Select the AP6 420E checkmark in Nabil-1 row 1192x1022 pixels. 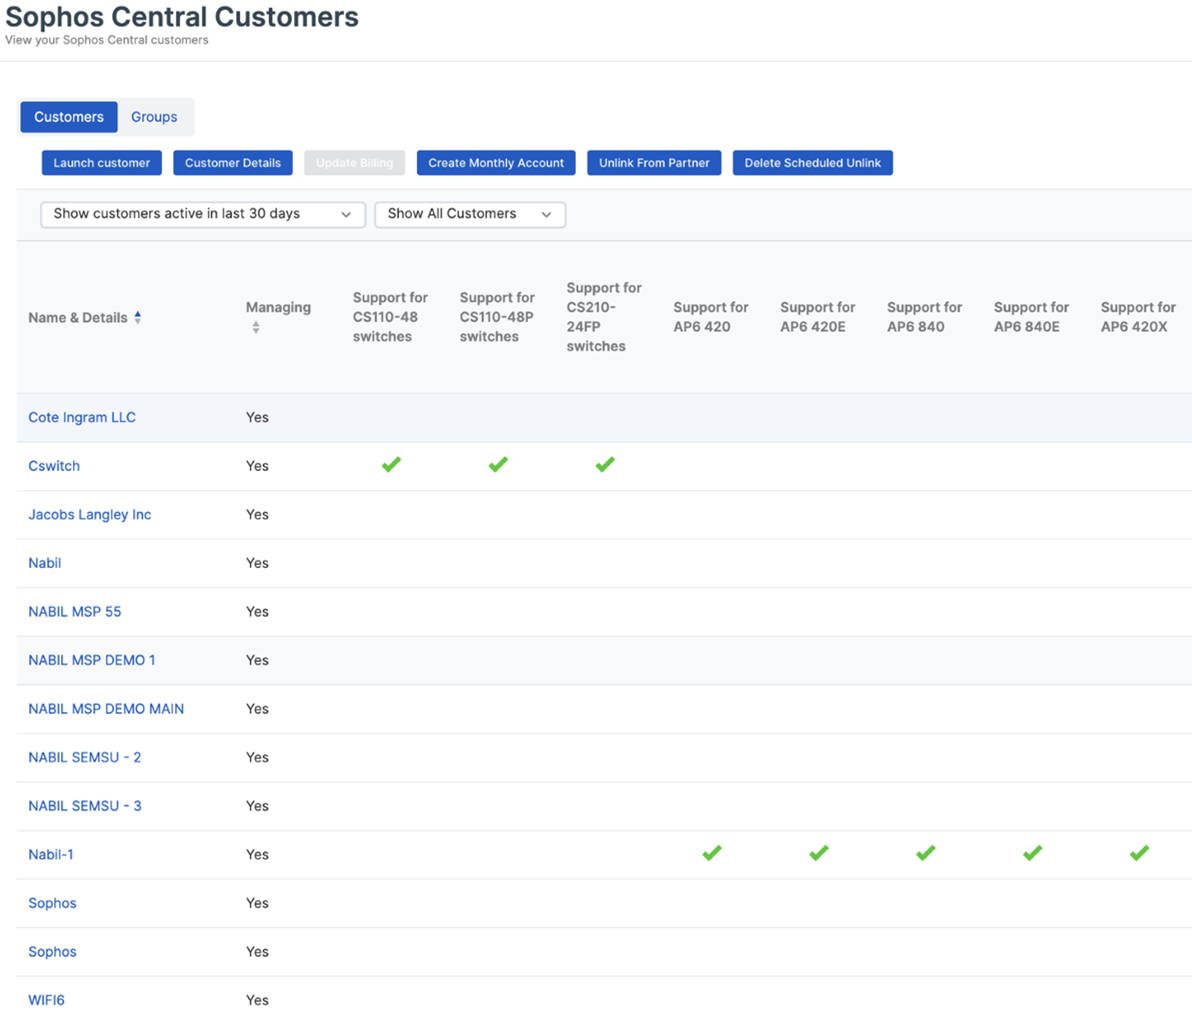[818, 853]
